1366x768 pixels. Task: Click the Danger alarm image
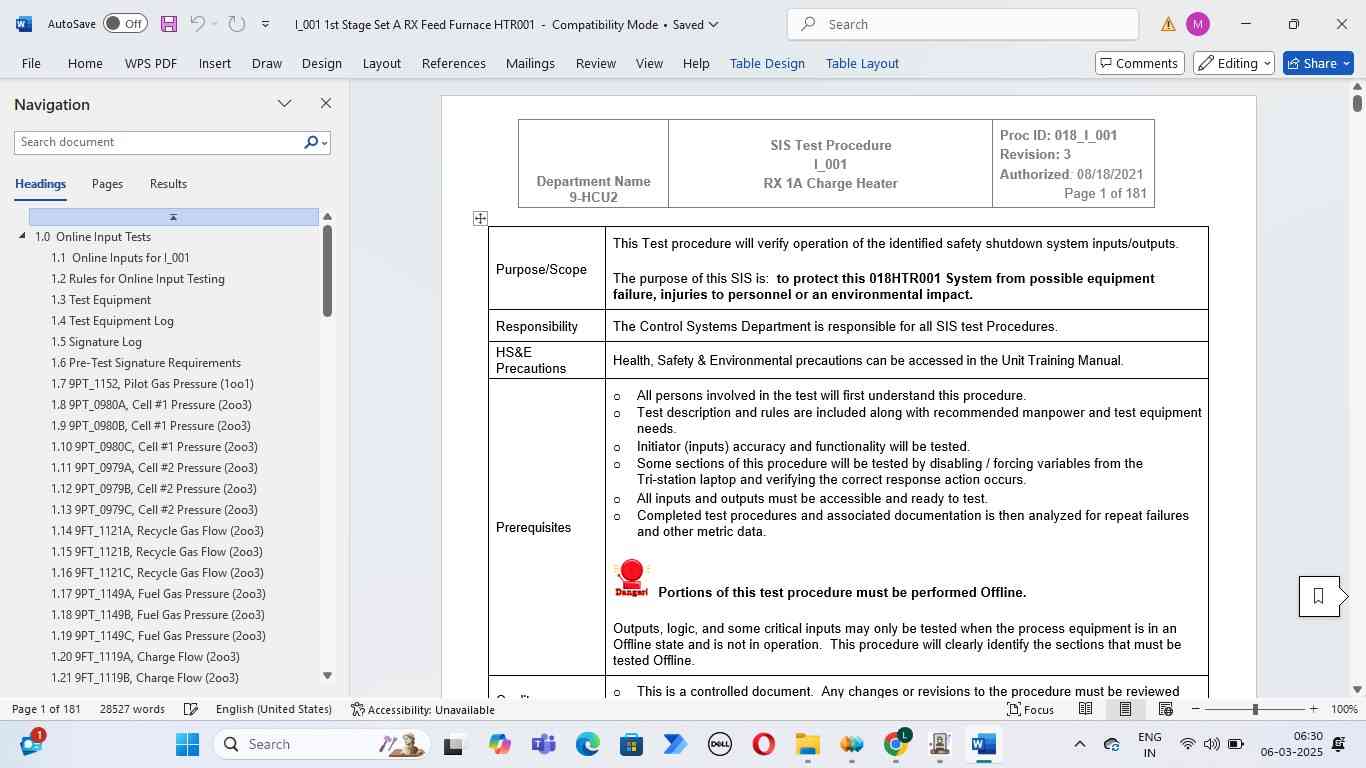click(632, 579)
